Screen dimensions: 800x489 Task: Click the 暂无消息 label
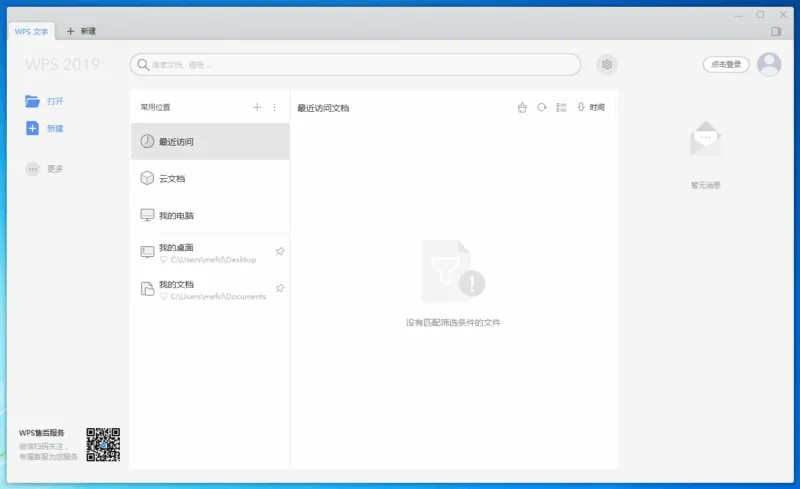[706, 185]
